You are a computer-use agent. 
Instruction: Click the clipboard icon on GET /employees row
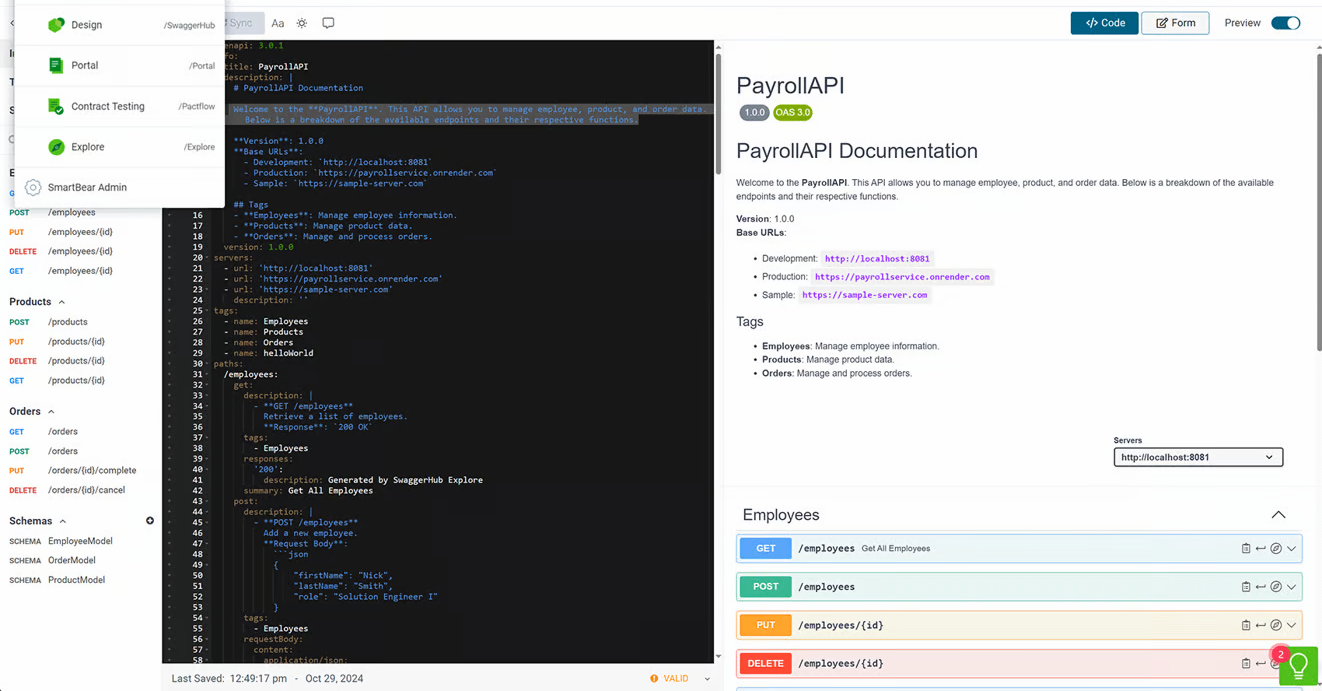click(x=1245, y=548)
